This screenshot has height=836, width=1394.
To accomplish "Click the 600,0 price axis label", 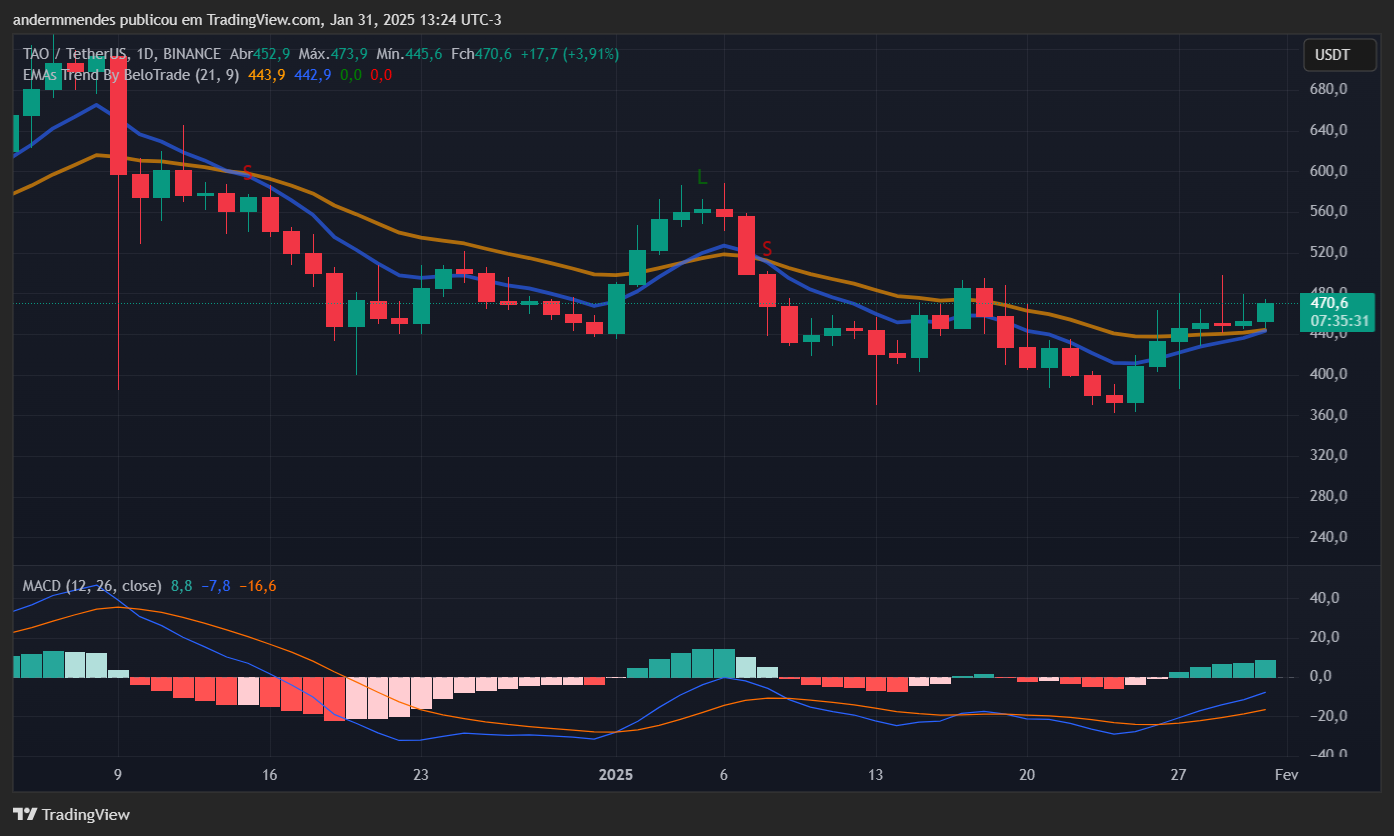I will [x=1329, y=171].
